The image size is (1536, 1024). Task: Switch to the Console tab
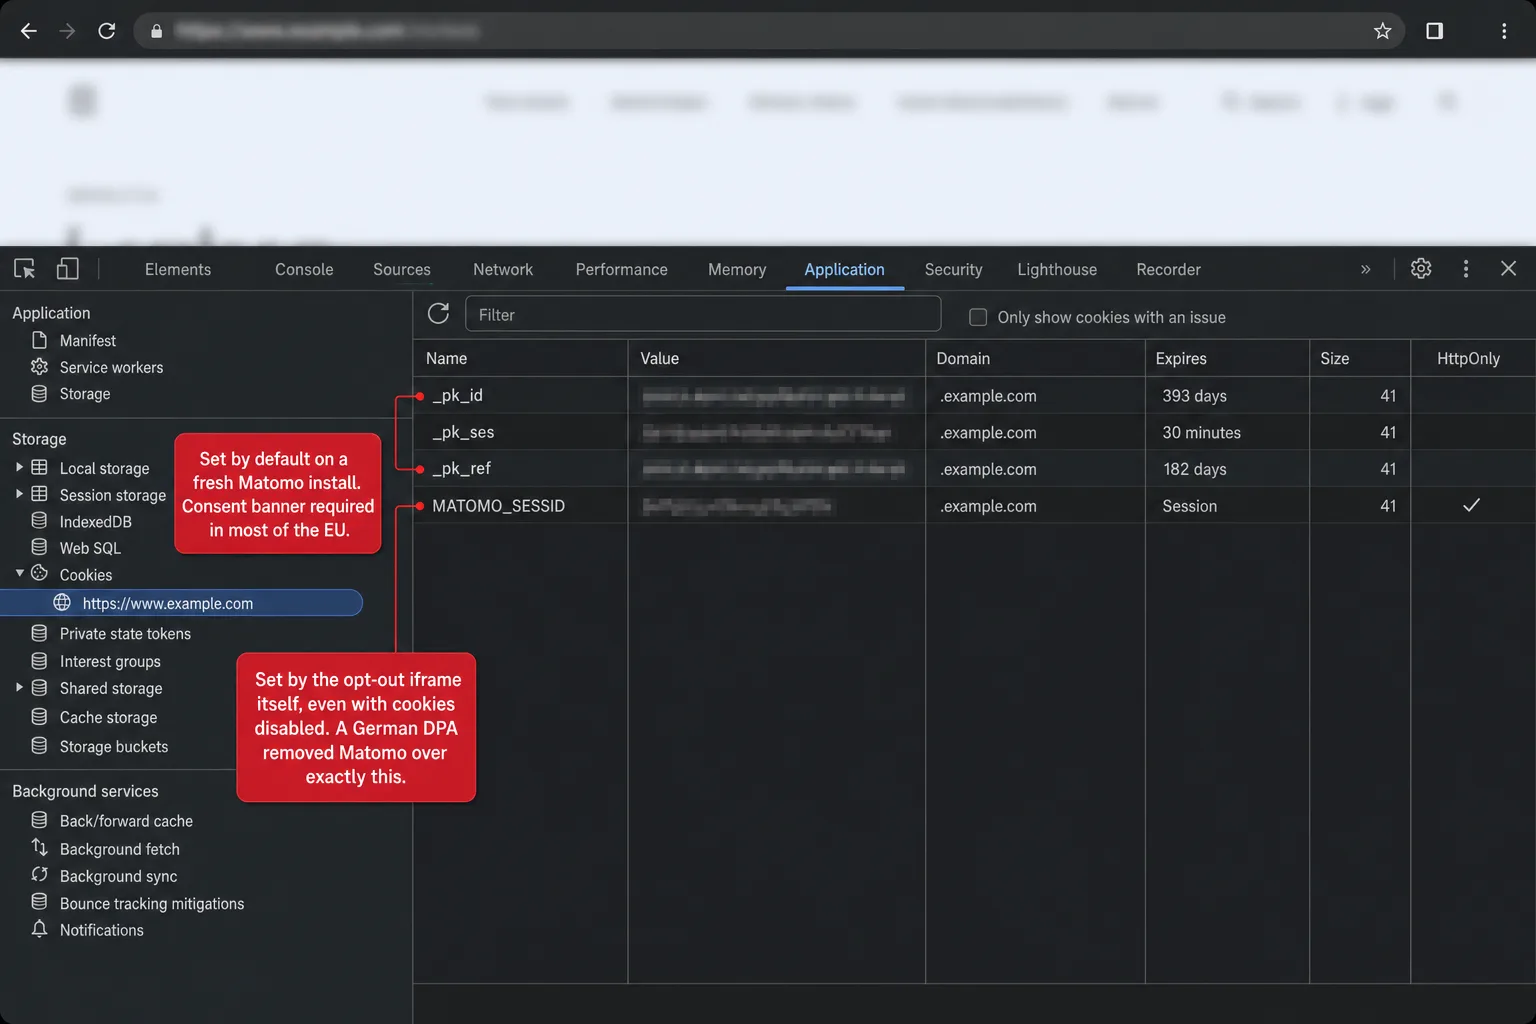(x=304, y=270)
